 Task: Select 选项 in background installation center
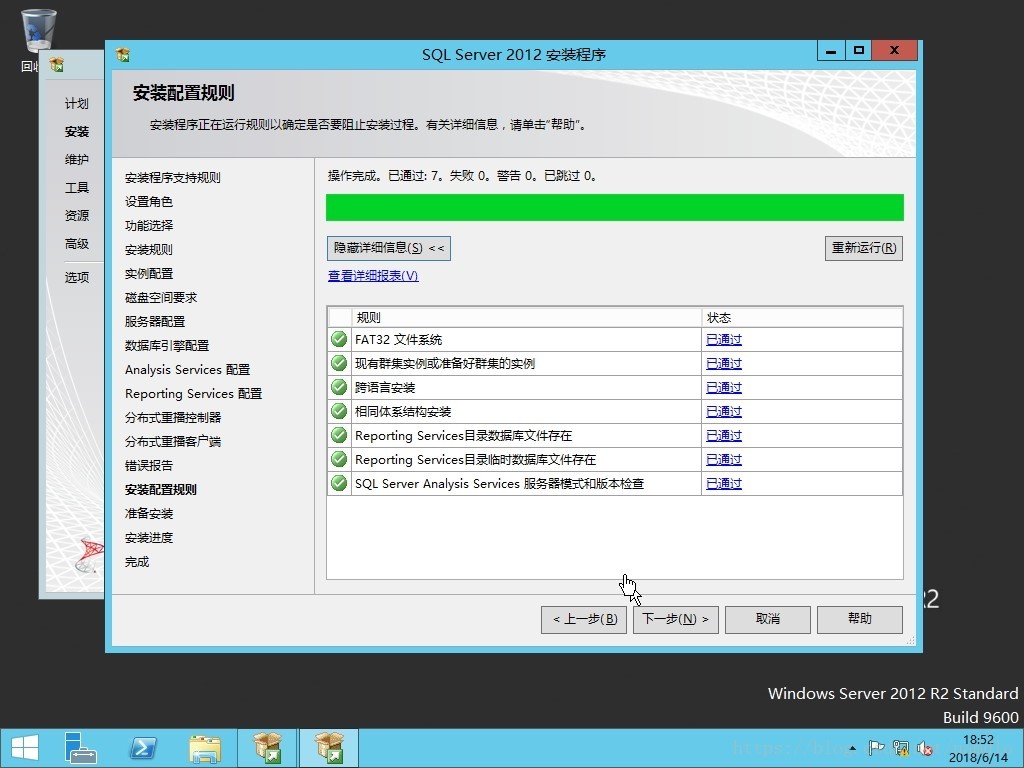tap(76, 278)
